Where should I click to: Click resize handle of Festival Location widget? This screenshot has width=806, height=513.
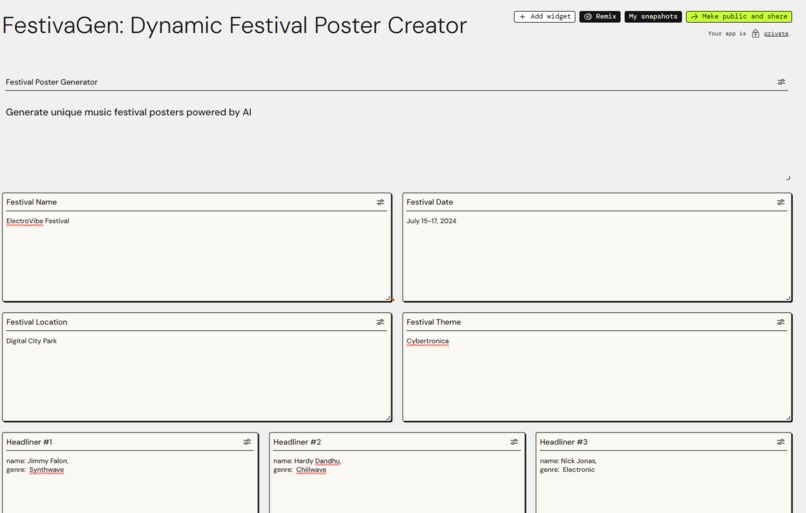click(x=388, y=417)
